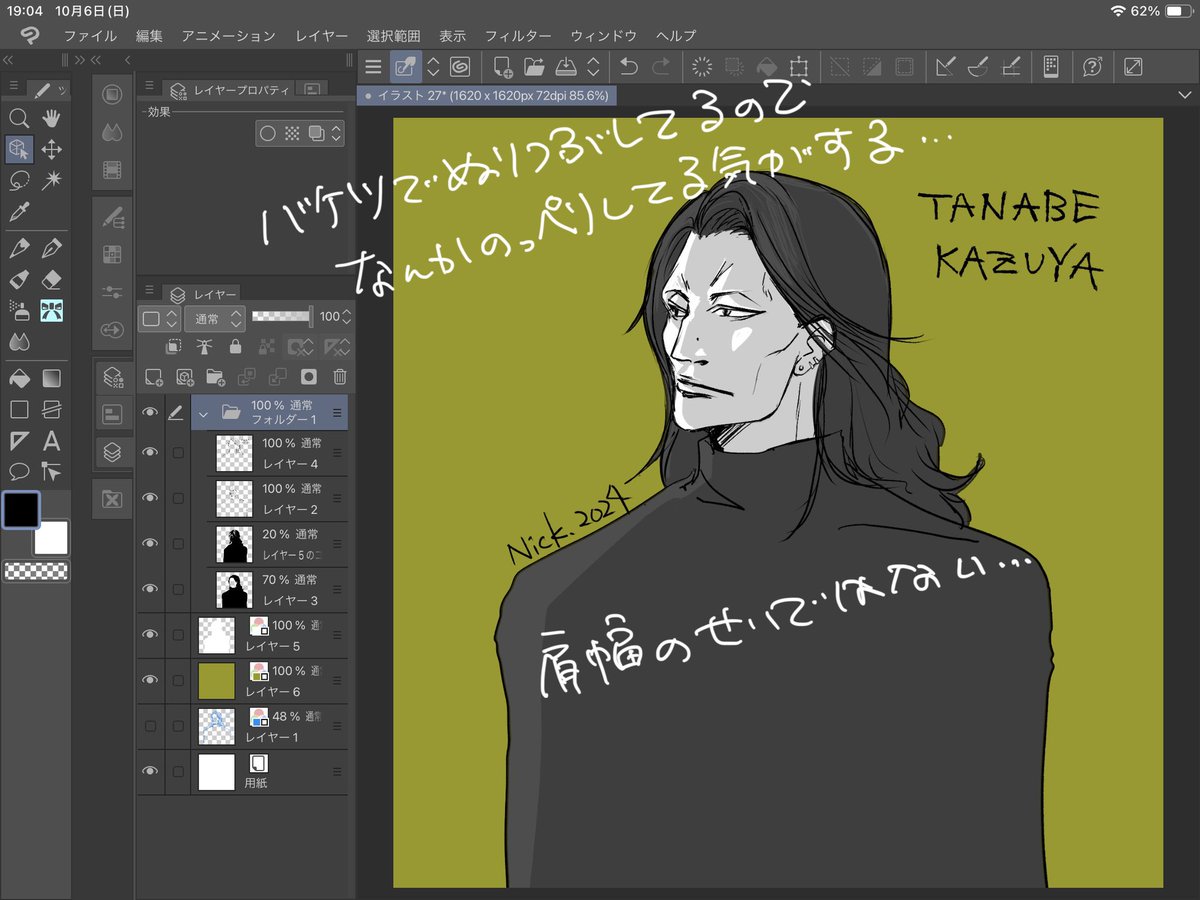Select the Eraser tool
This screenshot has width=1200, height=900.
[51, 280]
